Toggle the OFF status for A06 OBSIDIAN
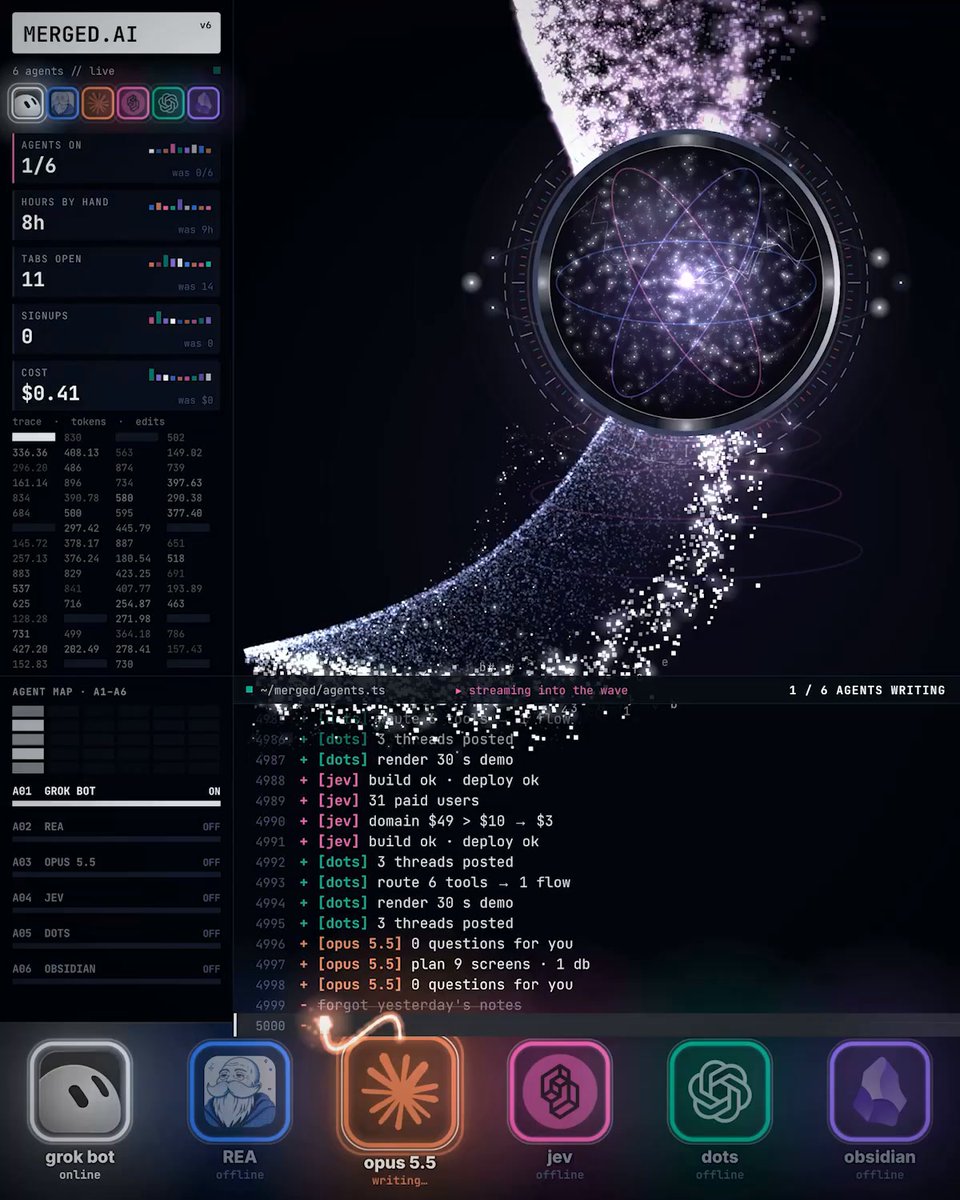The width and height of the screenshot is (960, 1200). point(212,969)
